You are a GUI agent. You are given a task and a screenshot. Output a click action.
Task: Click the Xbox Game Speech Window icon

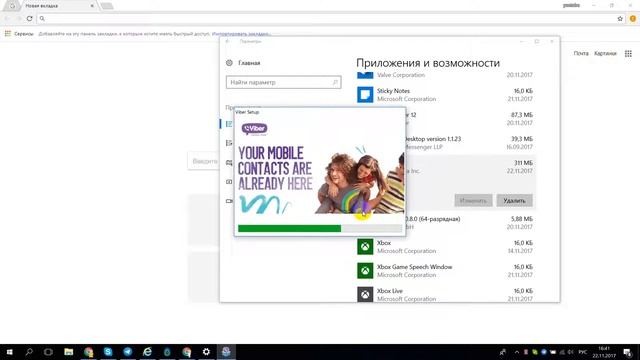click(365, 271)
